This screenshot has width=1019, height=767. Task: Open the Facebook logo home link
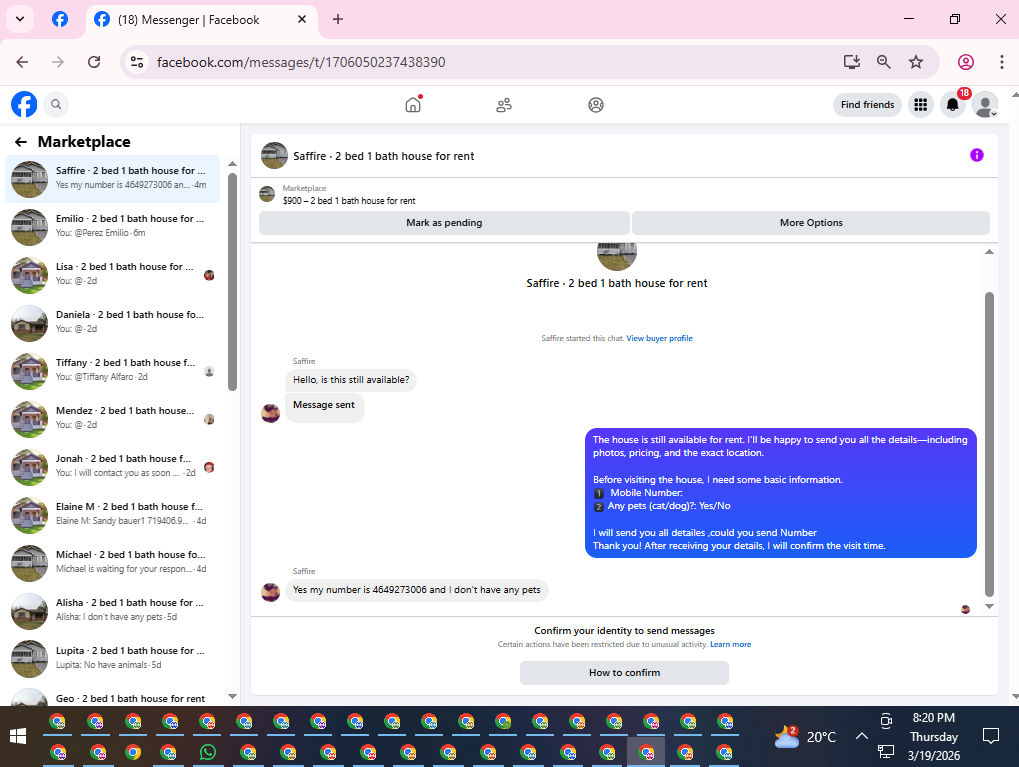24,104
